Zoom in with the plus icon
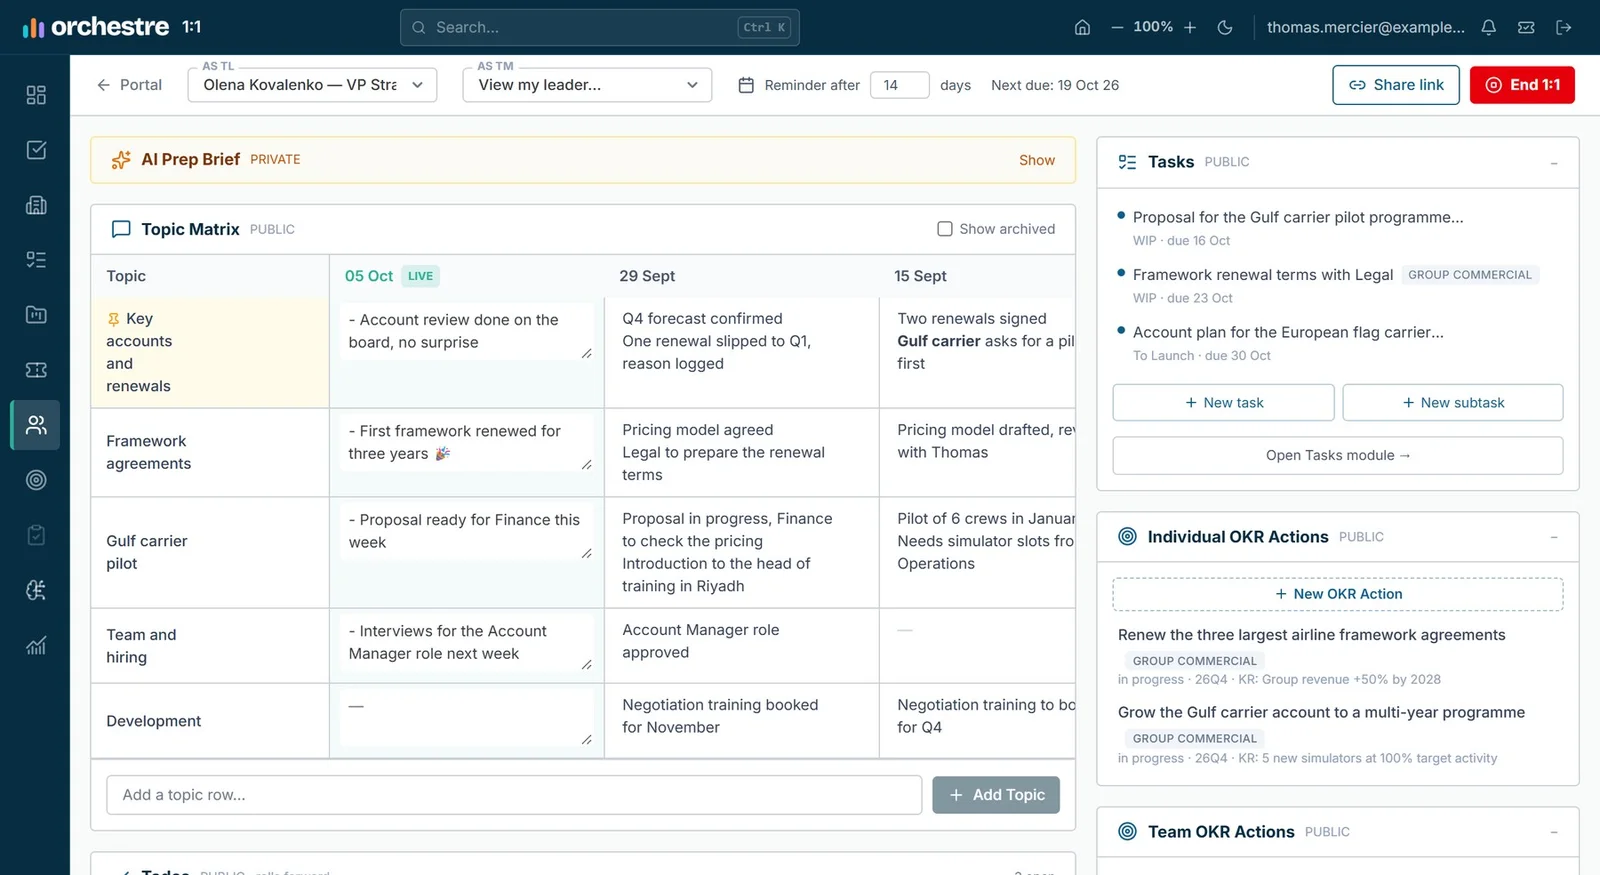Screen dimensions: 1600x875 click(x=1190, y=28)
